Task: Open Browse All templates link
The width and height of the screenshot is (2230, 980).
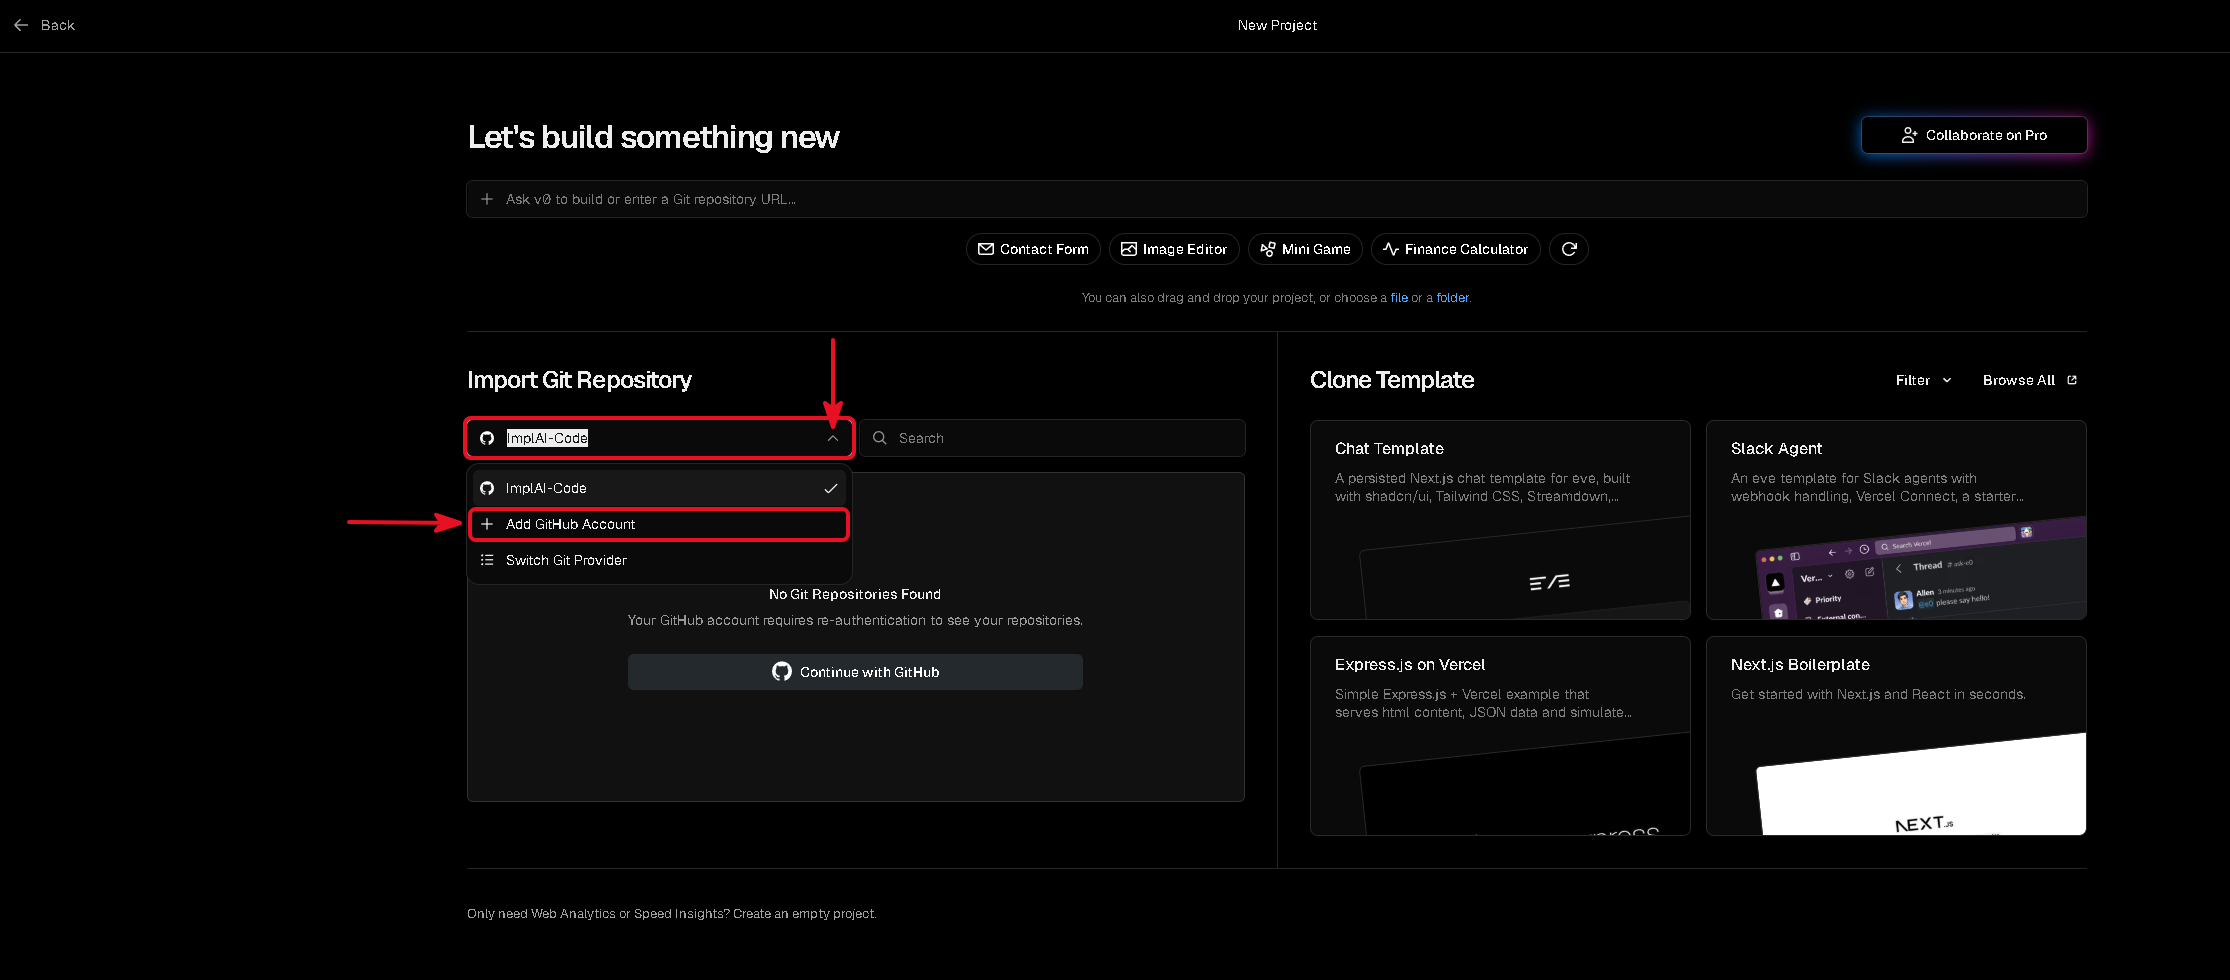Action: click(x=2029, y=380)
